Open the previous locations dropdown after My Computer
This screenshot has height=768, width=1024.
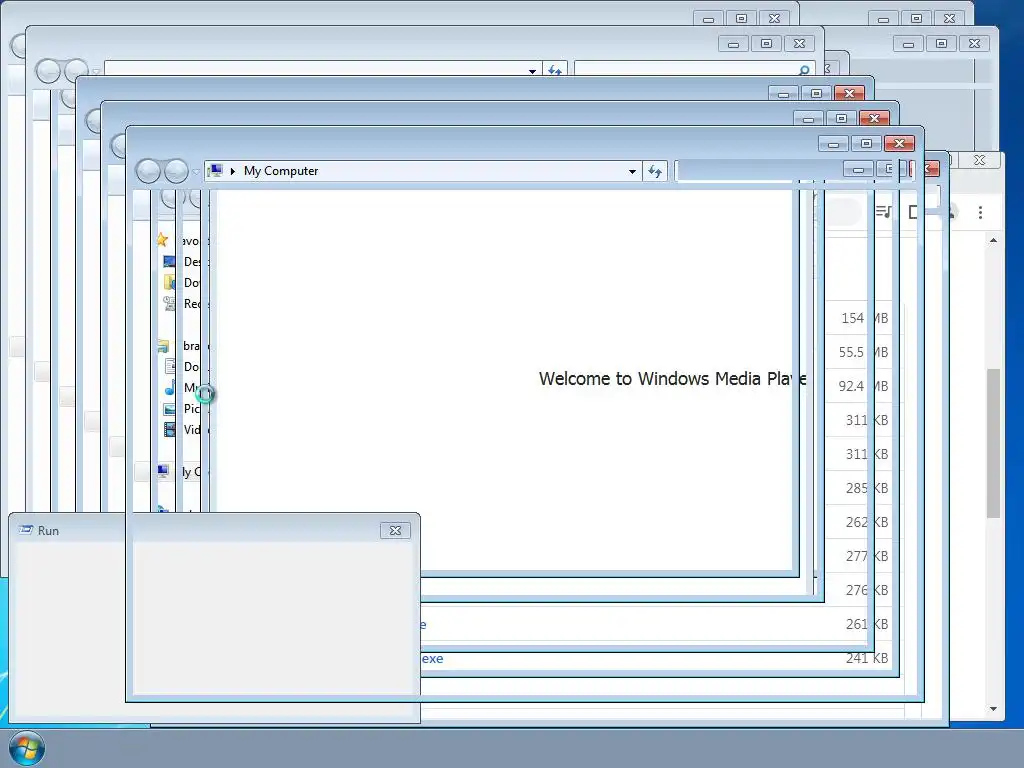[x=632, y=171]
